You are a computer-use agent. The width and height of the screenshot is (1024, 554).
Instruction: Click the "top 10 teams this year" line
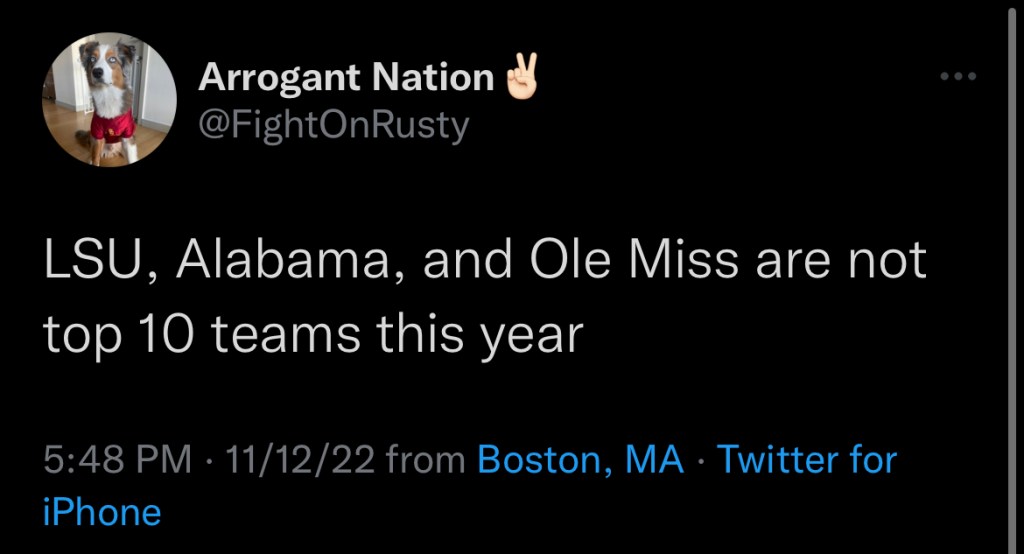click(x=312, y=336)
